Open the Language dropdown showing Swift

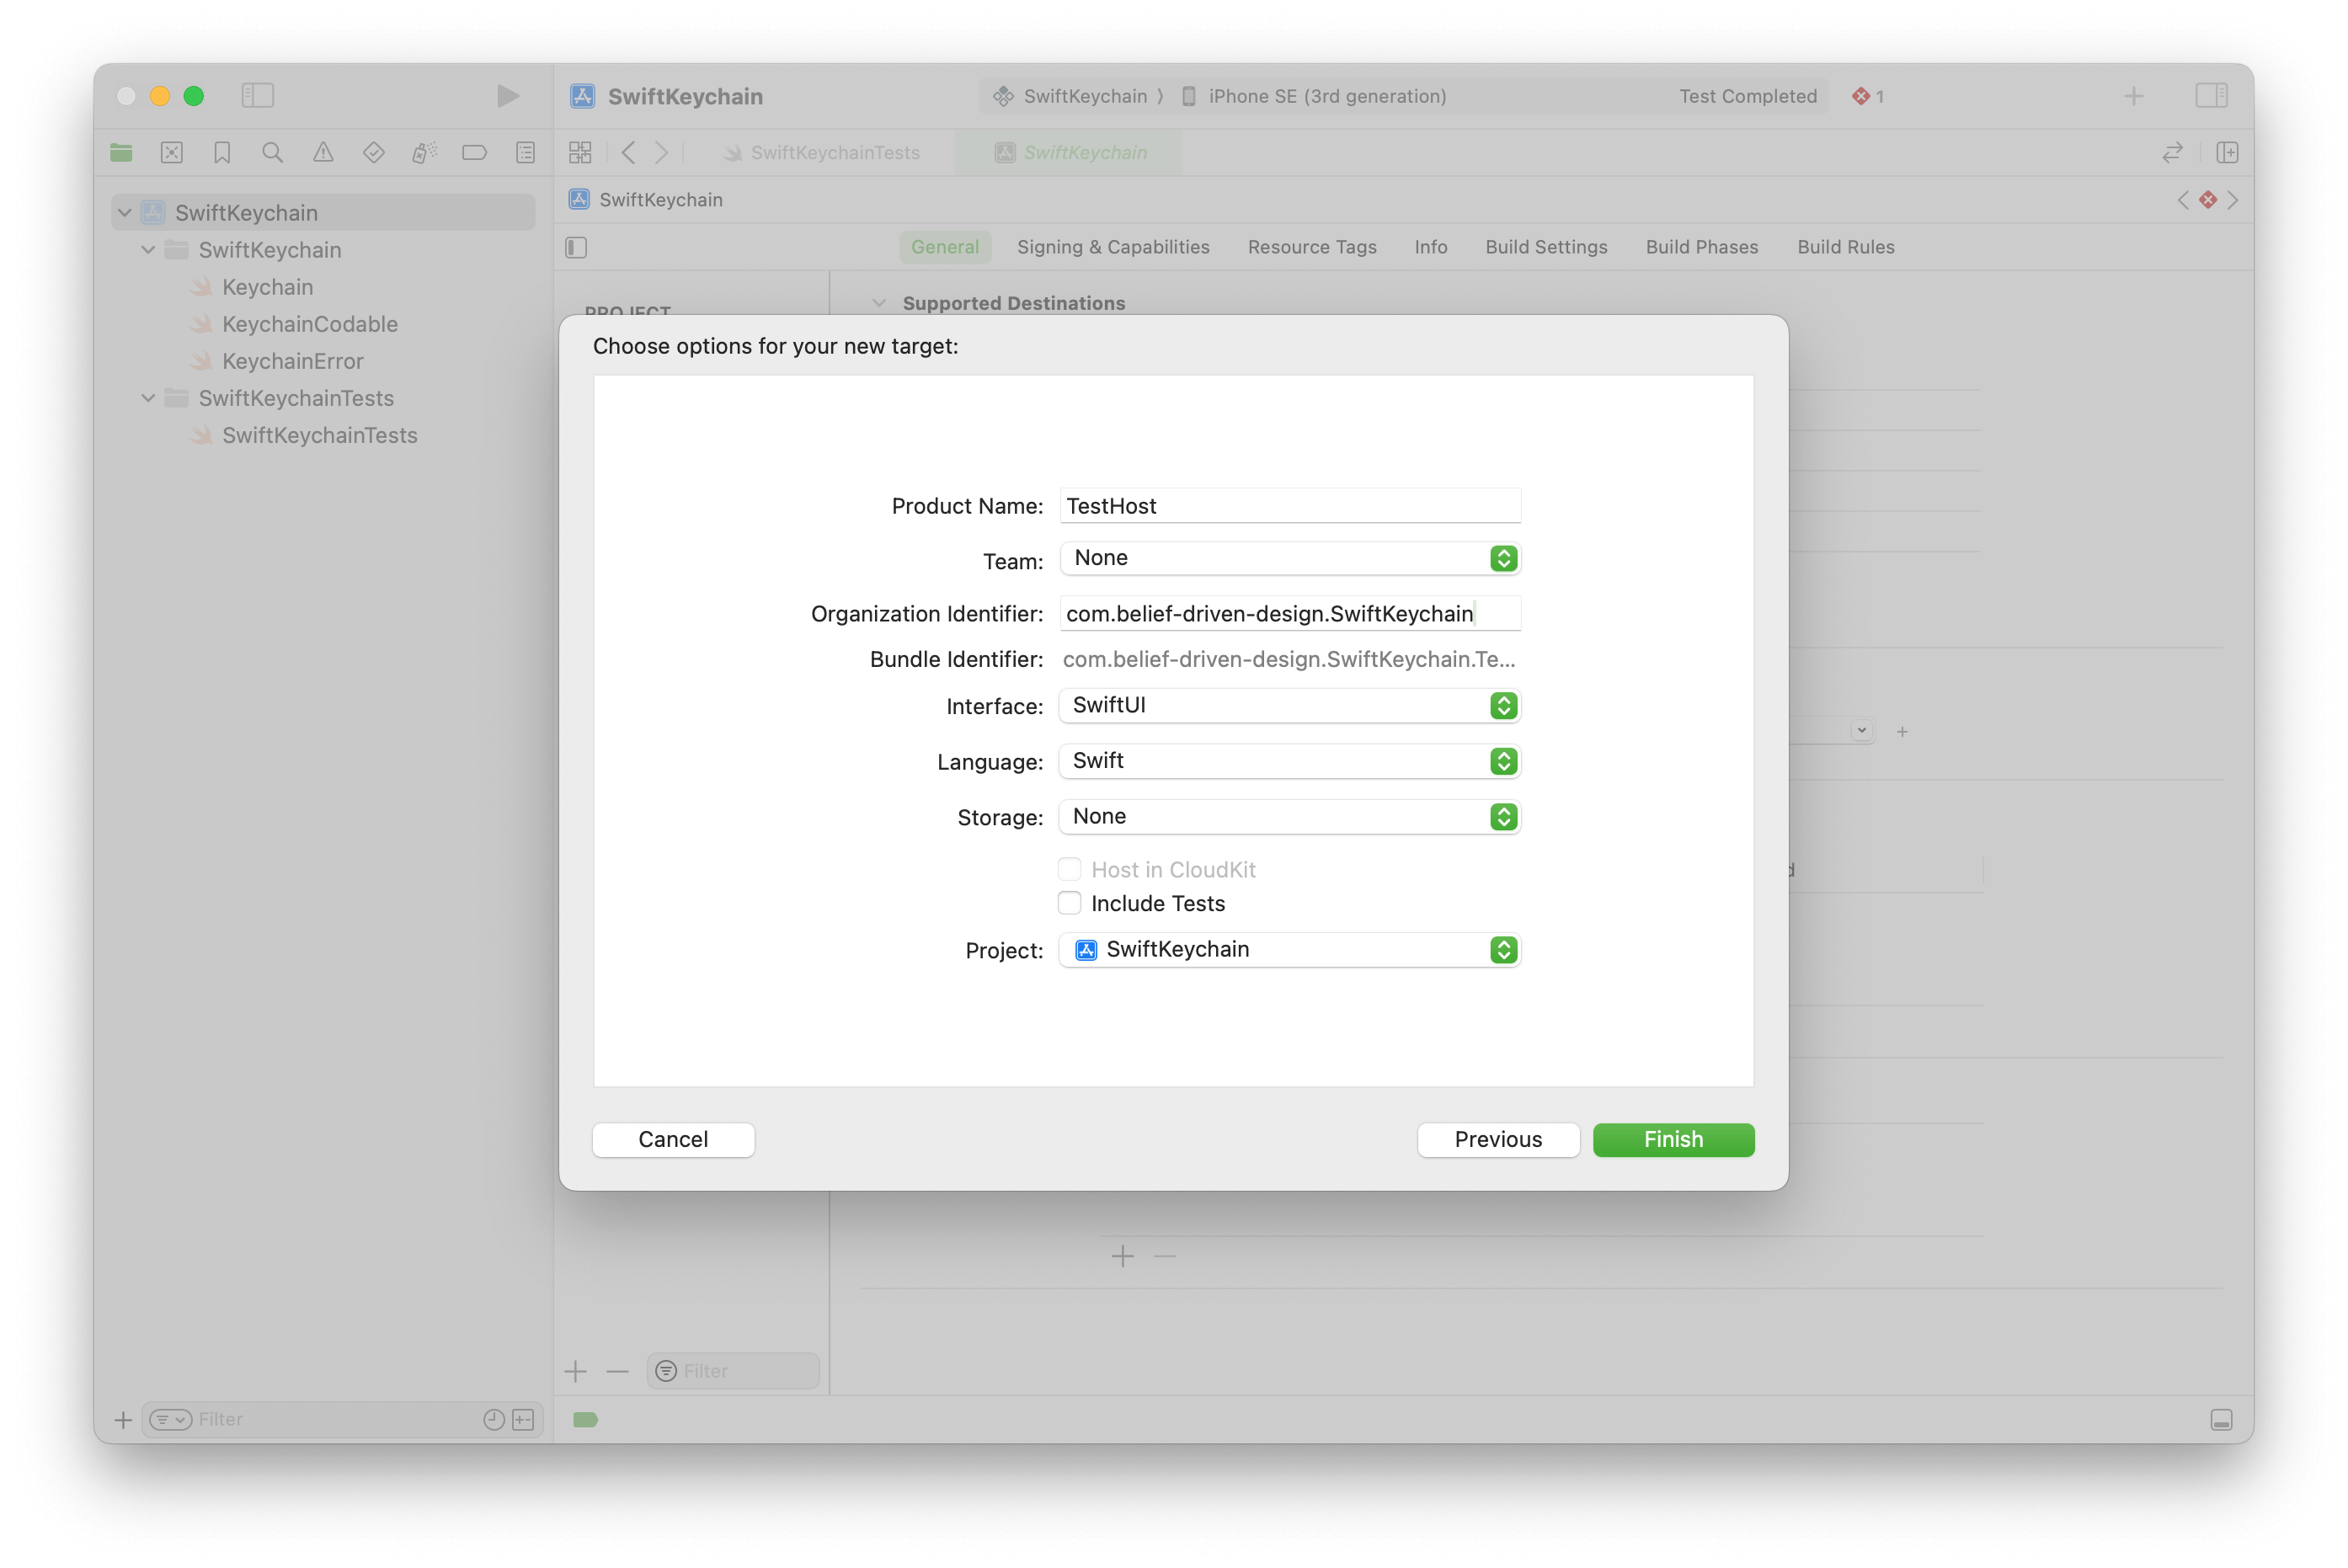tap(1290, 761)
